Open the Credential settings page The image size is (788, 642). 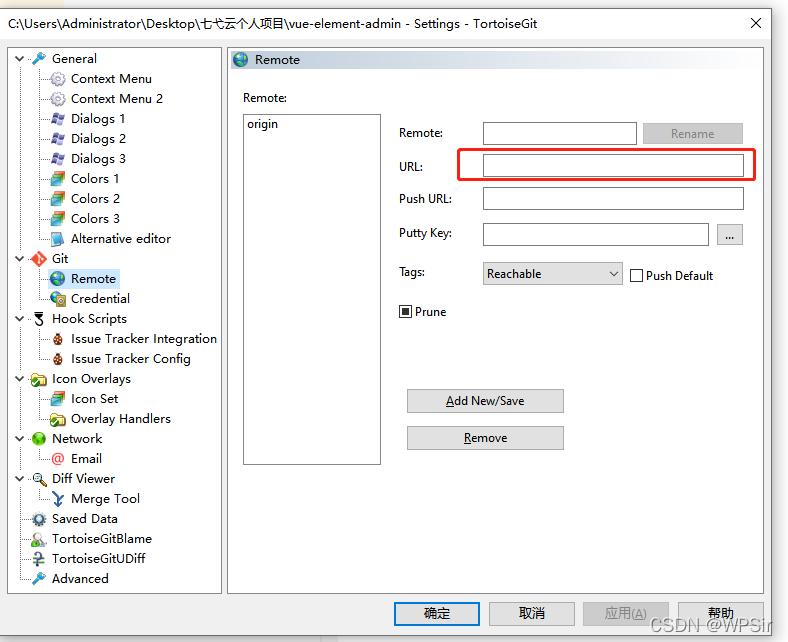coord(100,299)
